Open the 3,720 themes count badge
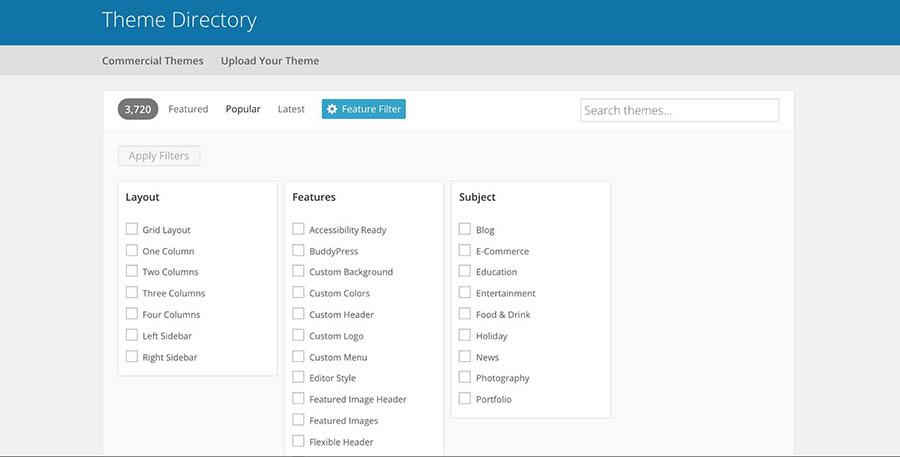 pyautogui.click(x=138, y=109)
